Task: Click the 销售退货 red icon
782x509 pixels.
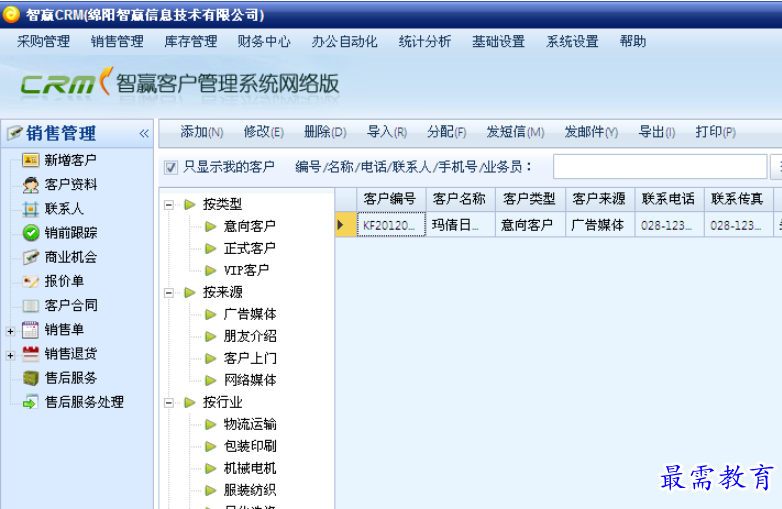Action: (30, 354)
